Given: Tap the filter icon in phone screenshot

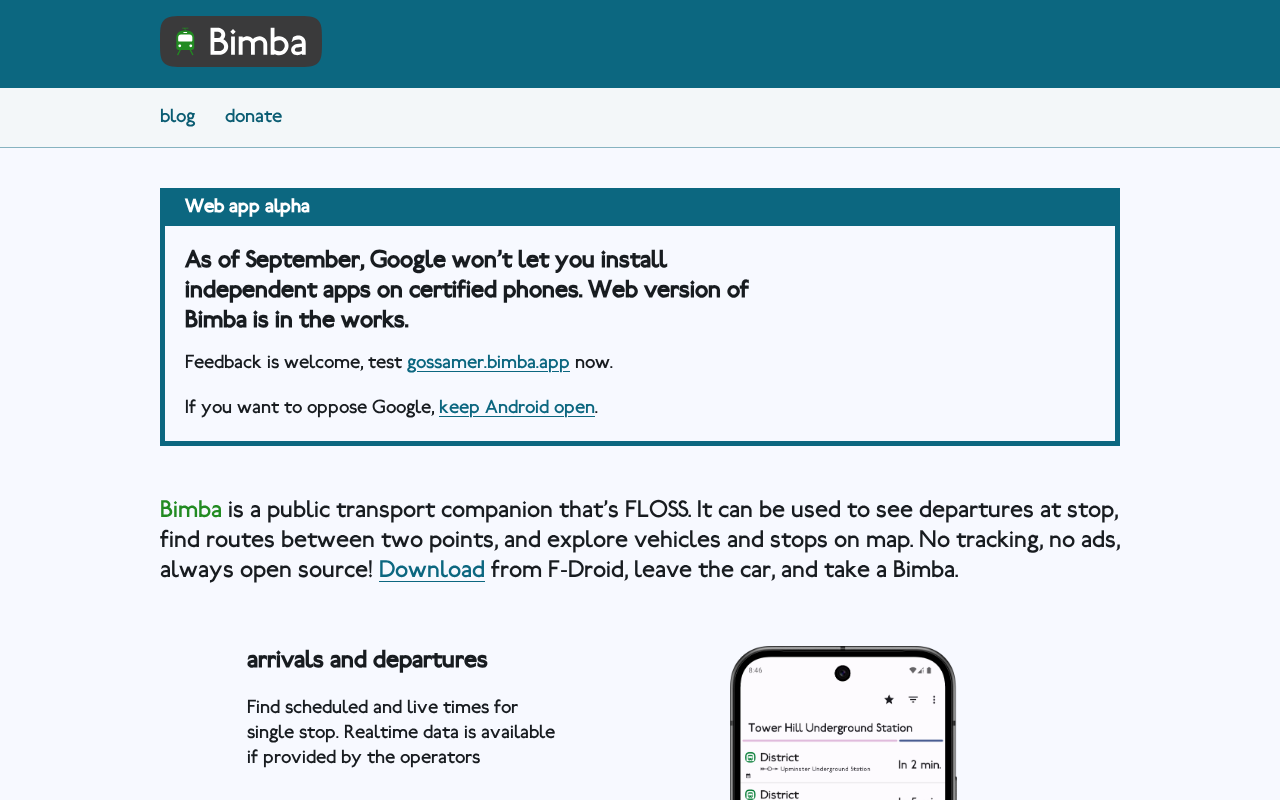Looking at the screenshot, I should click(913, 700).
